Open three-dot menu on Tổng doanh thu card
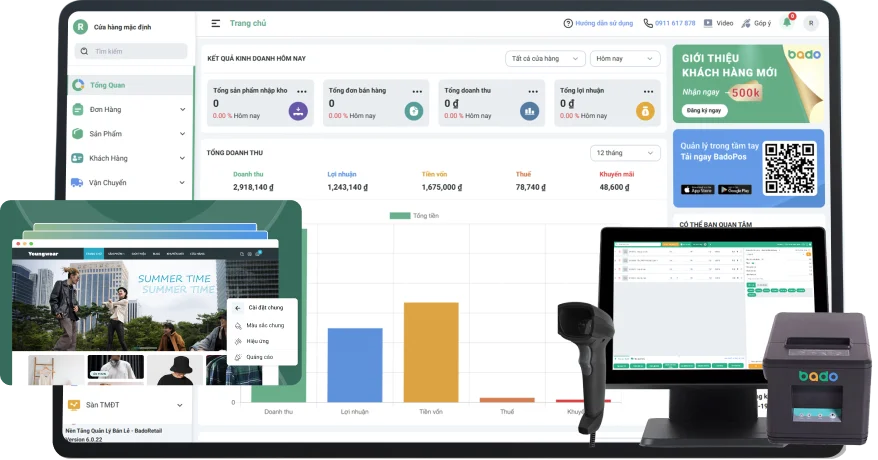 tap(533, 91)
